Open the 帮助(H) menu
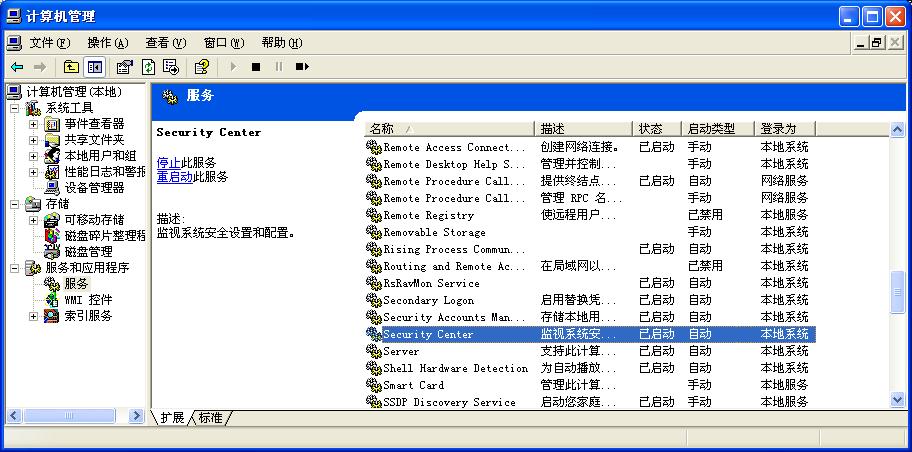The width and height of the screenshot is (912, 452). click(282, 43)
